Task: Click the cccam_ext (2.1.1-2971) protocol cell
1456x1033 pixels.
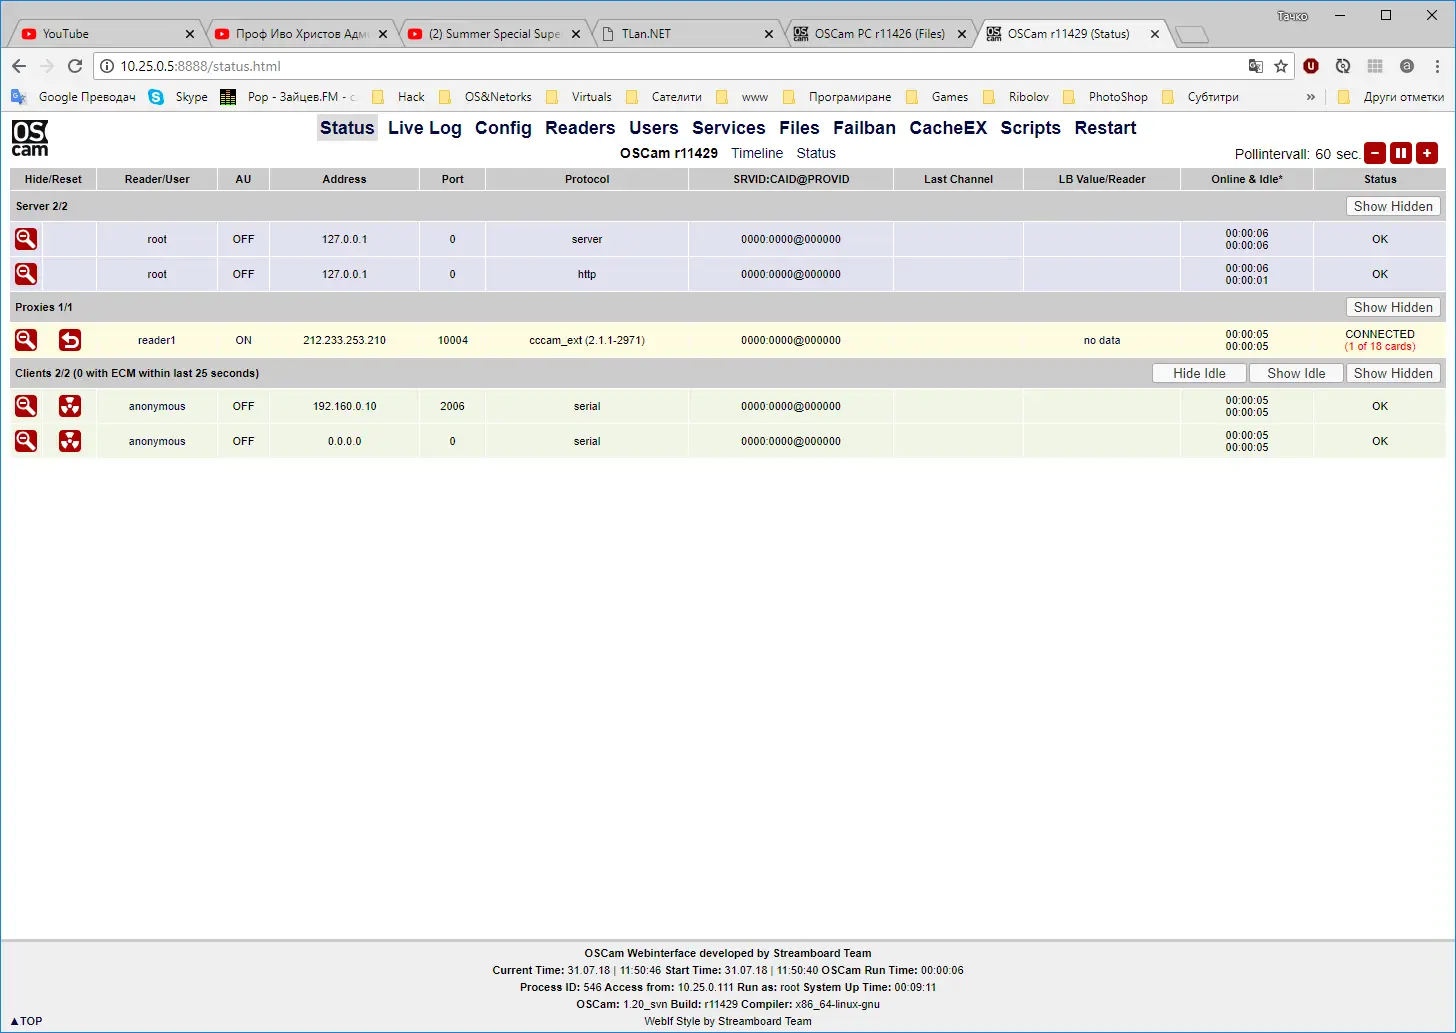Action: click(587, 340)
